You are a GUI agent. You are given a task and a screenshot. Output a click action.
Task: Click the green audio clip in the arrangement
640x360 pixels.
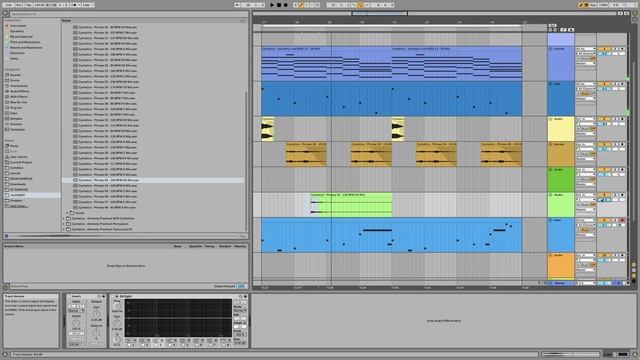[351, 204]
